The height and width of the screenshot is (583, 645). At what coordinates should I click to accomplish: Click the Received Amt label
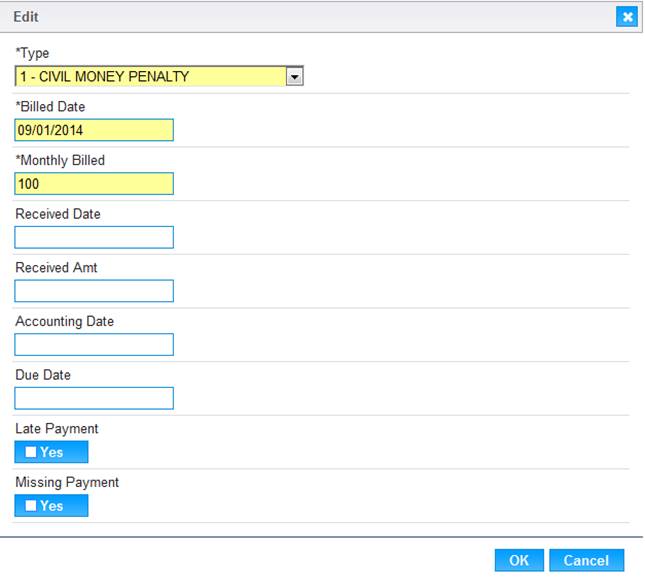point(56,267)
